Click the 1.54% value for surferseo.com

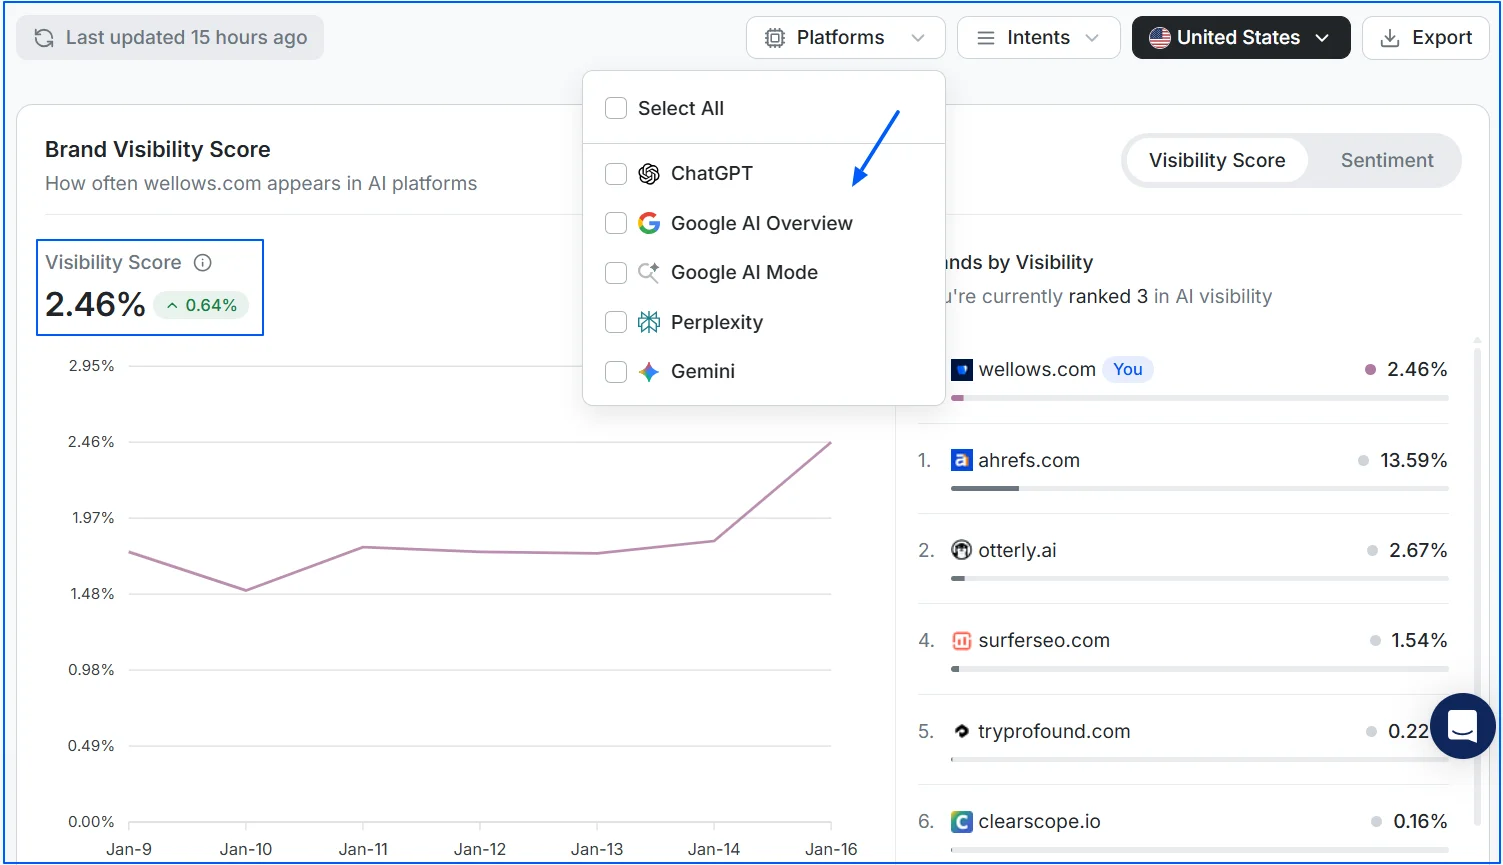(1419, 640)
